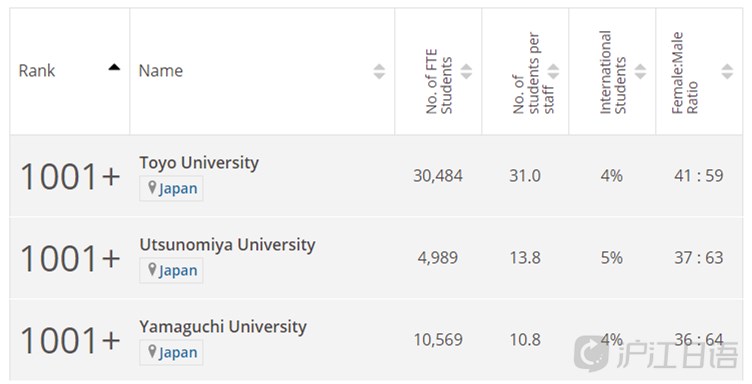Click the Name column header text
This screenshot has width=752, height=384.
161,71
